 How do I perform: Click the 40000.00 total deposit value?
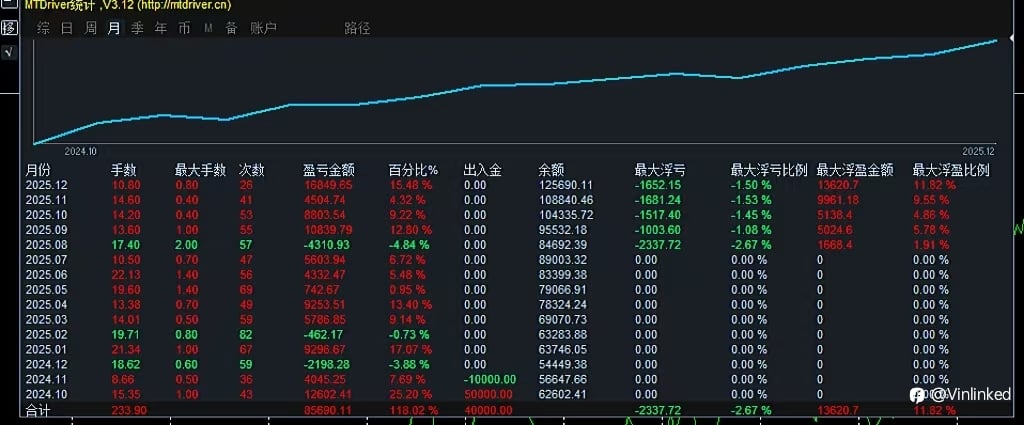pos(487,410)
